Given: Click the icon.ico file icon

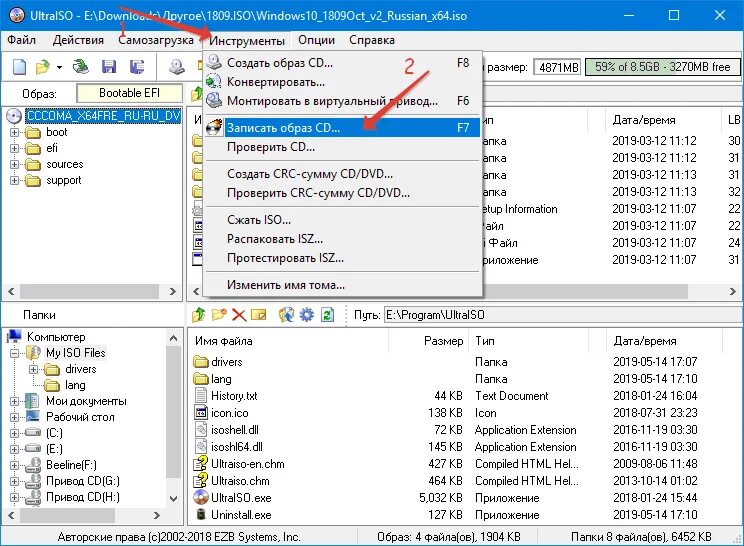Looking at the screenshot, I should pyautogui.click(x=201, y=412).
